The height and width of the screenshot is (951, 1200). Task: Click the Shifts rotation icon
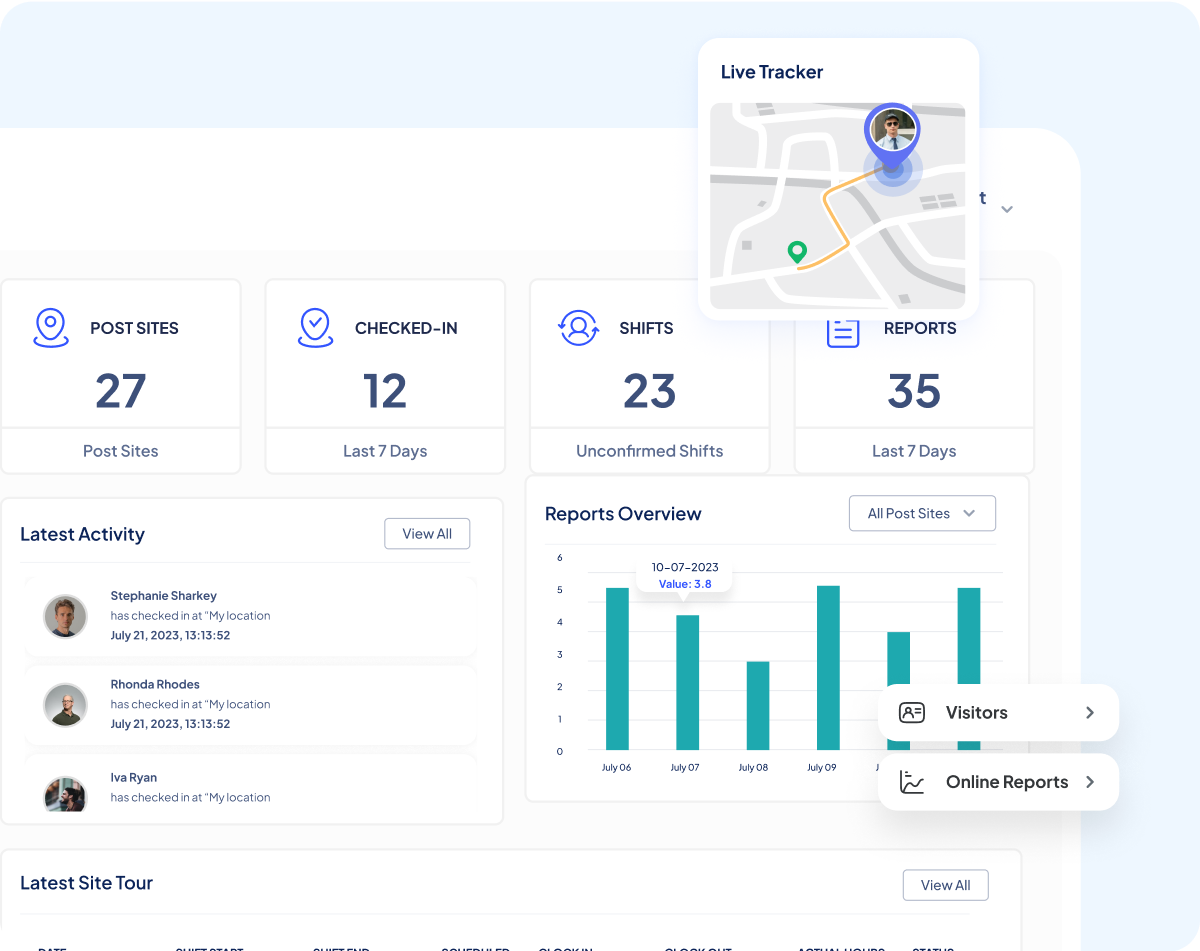pyautogui.click(x=578, y=327)
